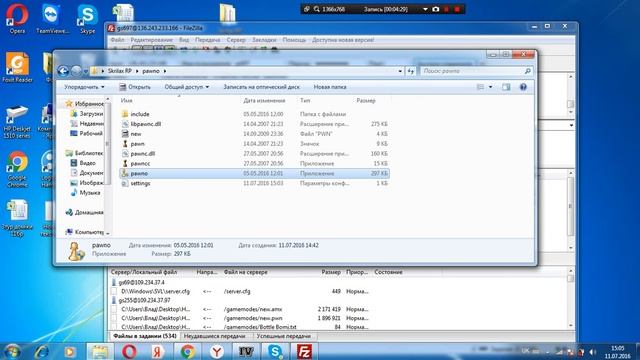This screenshot has width=640, height=360.
Task: Switch to Skype in the taskbar
Action: tap(275, 351)
